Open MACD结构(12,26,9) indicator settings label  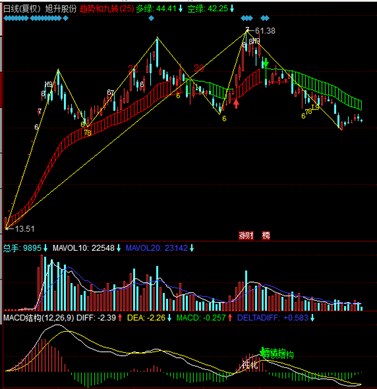point(39,318)
